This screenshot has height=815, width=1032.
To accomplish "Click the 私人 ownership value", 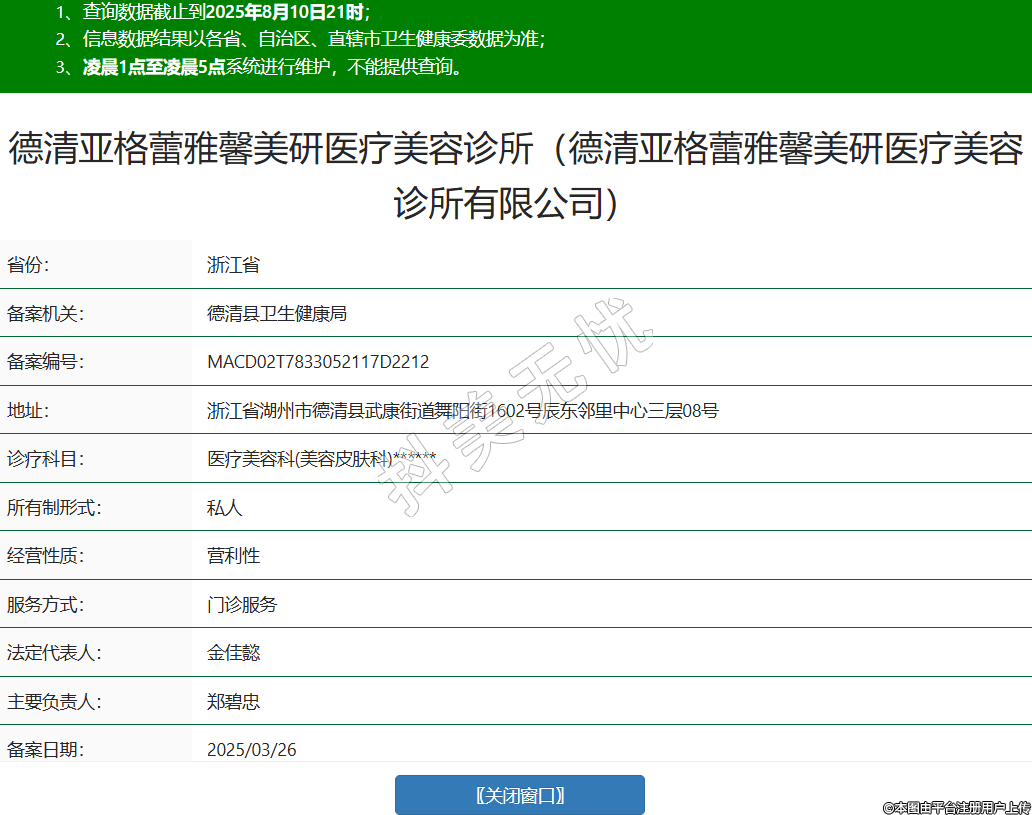I will click(225, 507).
